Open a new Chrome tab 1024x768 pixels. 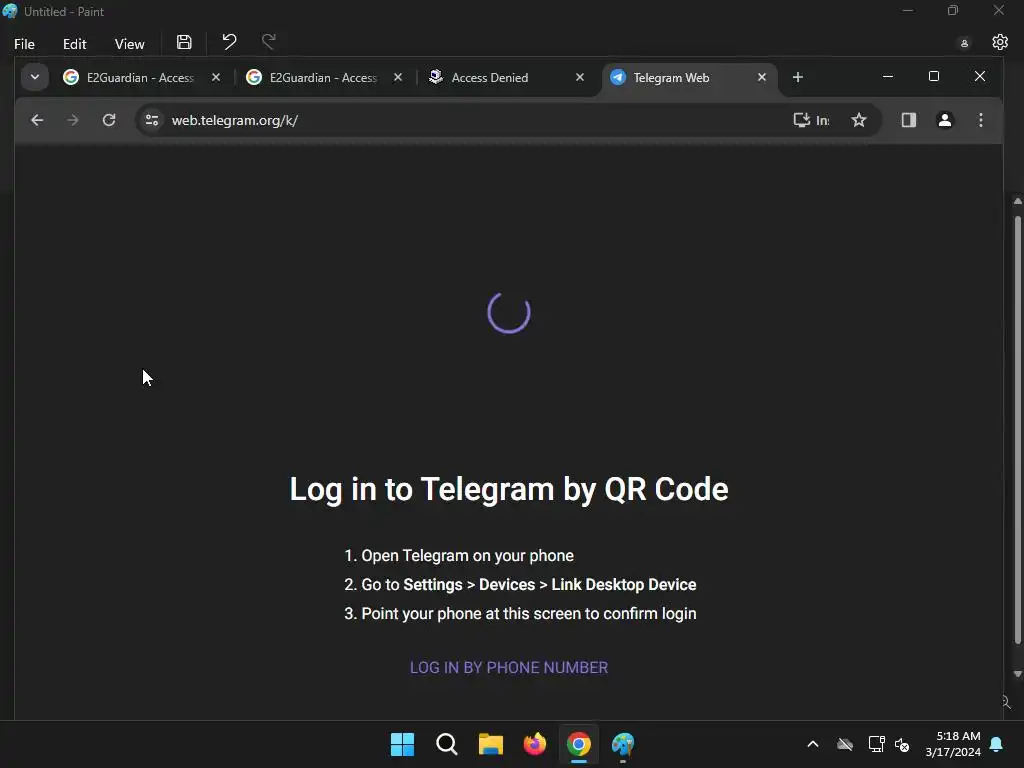pyautogui.click(x=797, y=77)
